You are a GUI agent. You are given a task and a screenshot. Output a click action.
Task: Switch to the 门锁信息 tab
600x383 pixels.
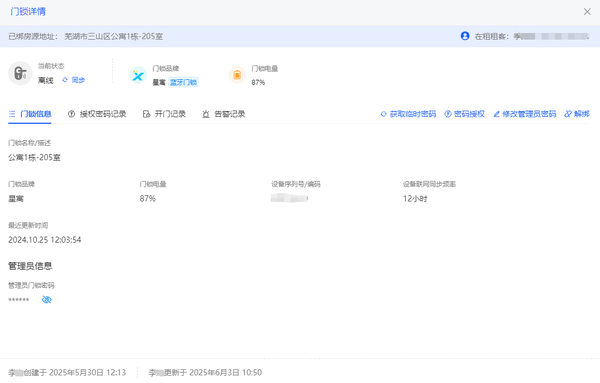point(30,114)
